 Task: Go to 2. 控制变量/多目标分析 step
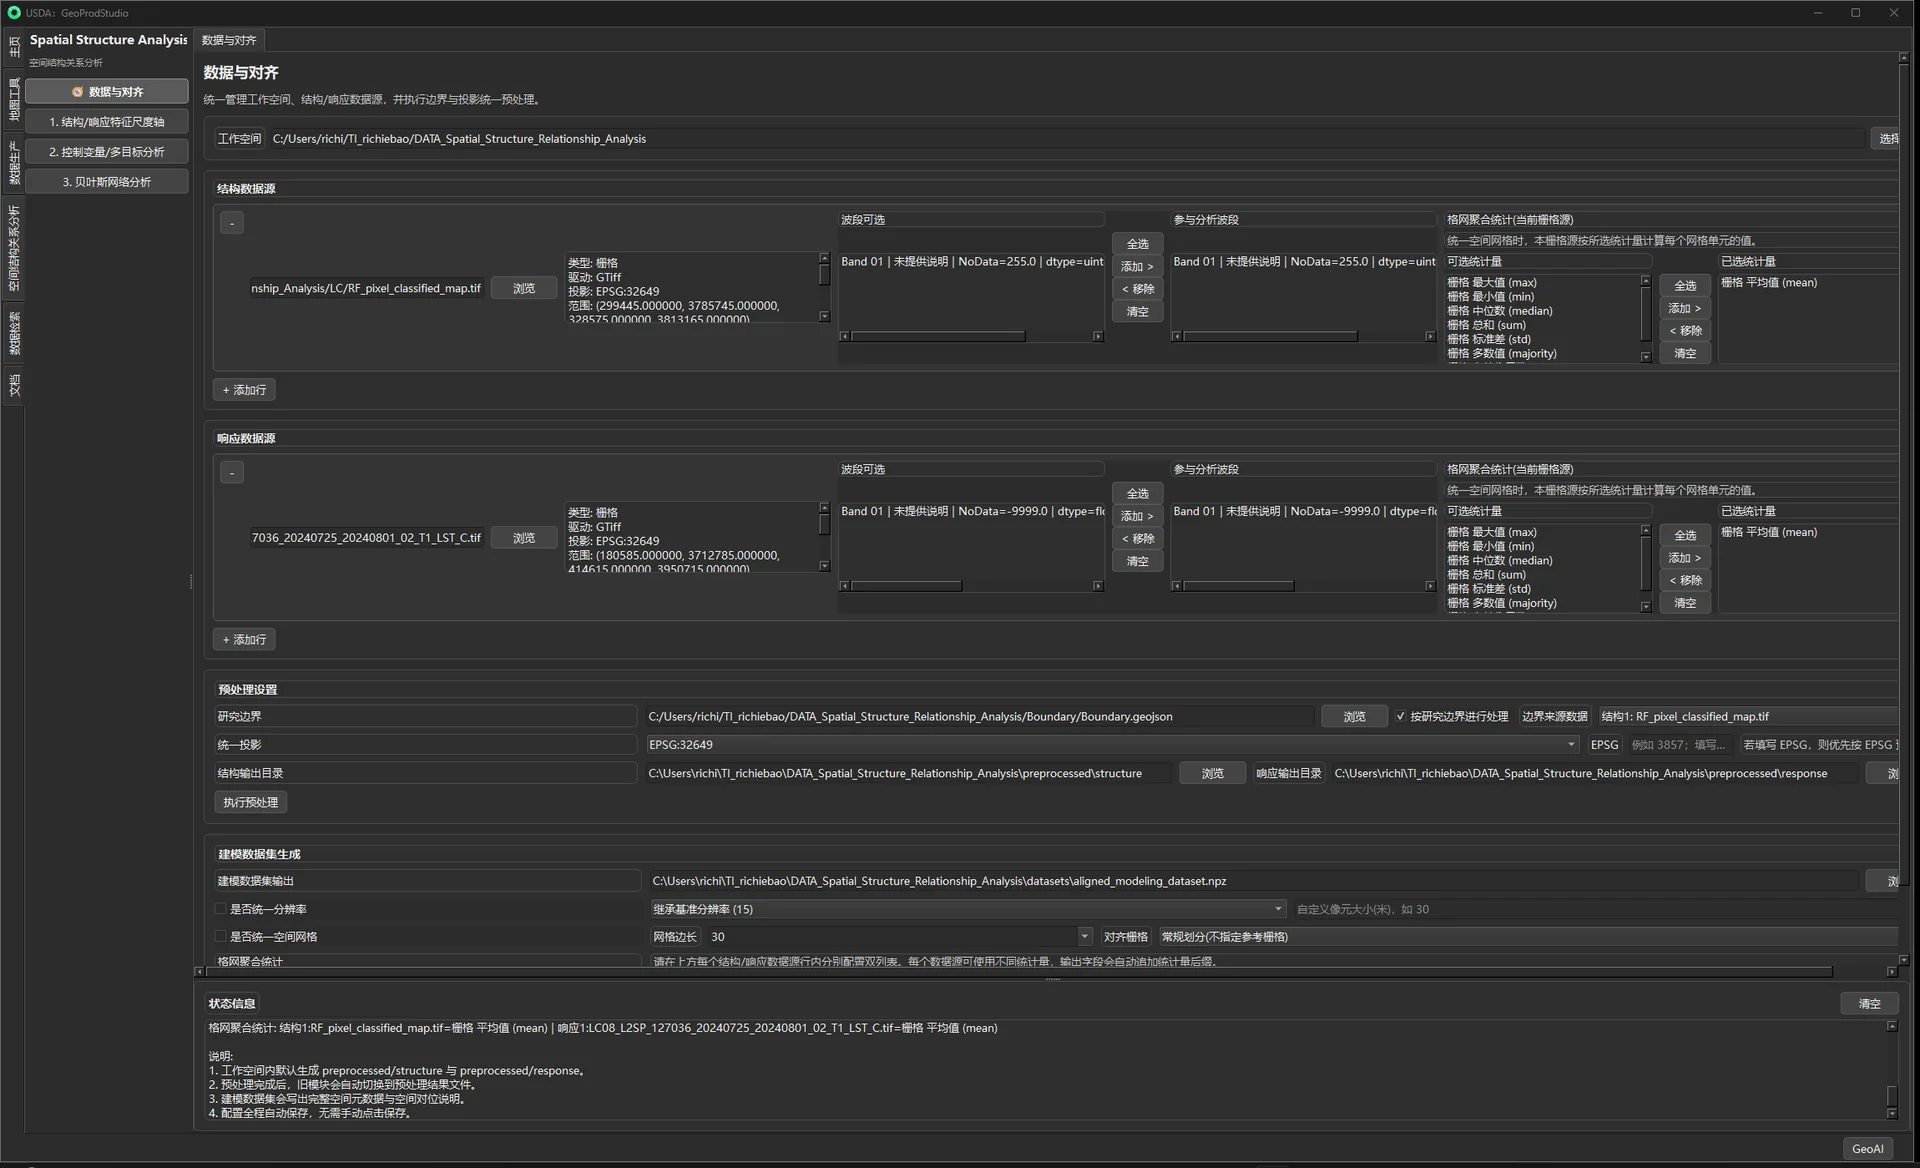pyautogui.click(x=107, y=151)
